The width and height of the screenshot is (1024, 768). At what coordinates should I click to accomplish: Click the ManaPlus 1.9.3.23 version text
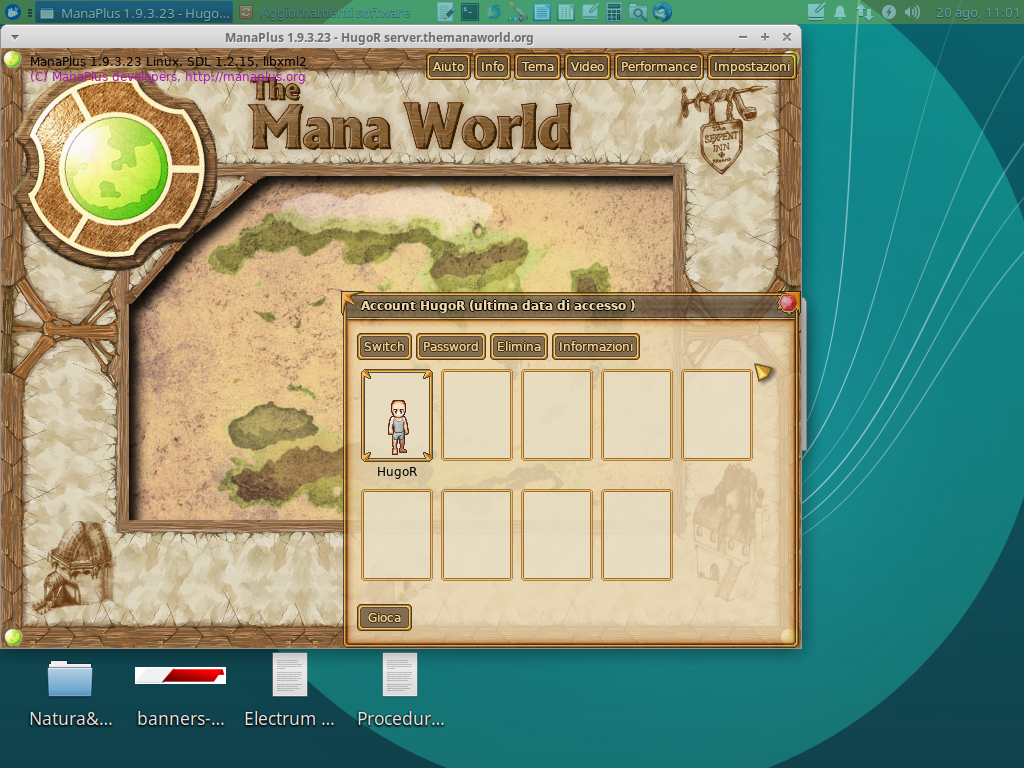(168, 61)
